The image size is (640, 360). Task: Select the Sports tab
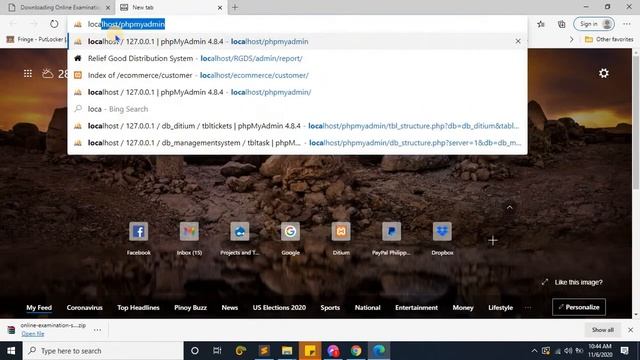[x=330, y=307]
